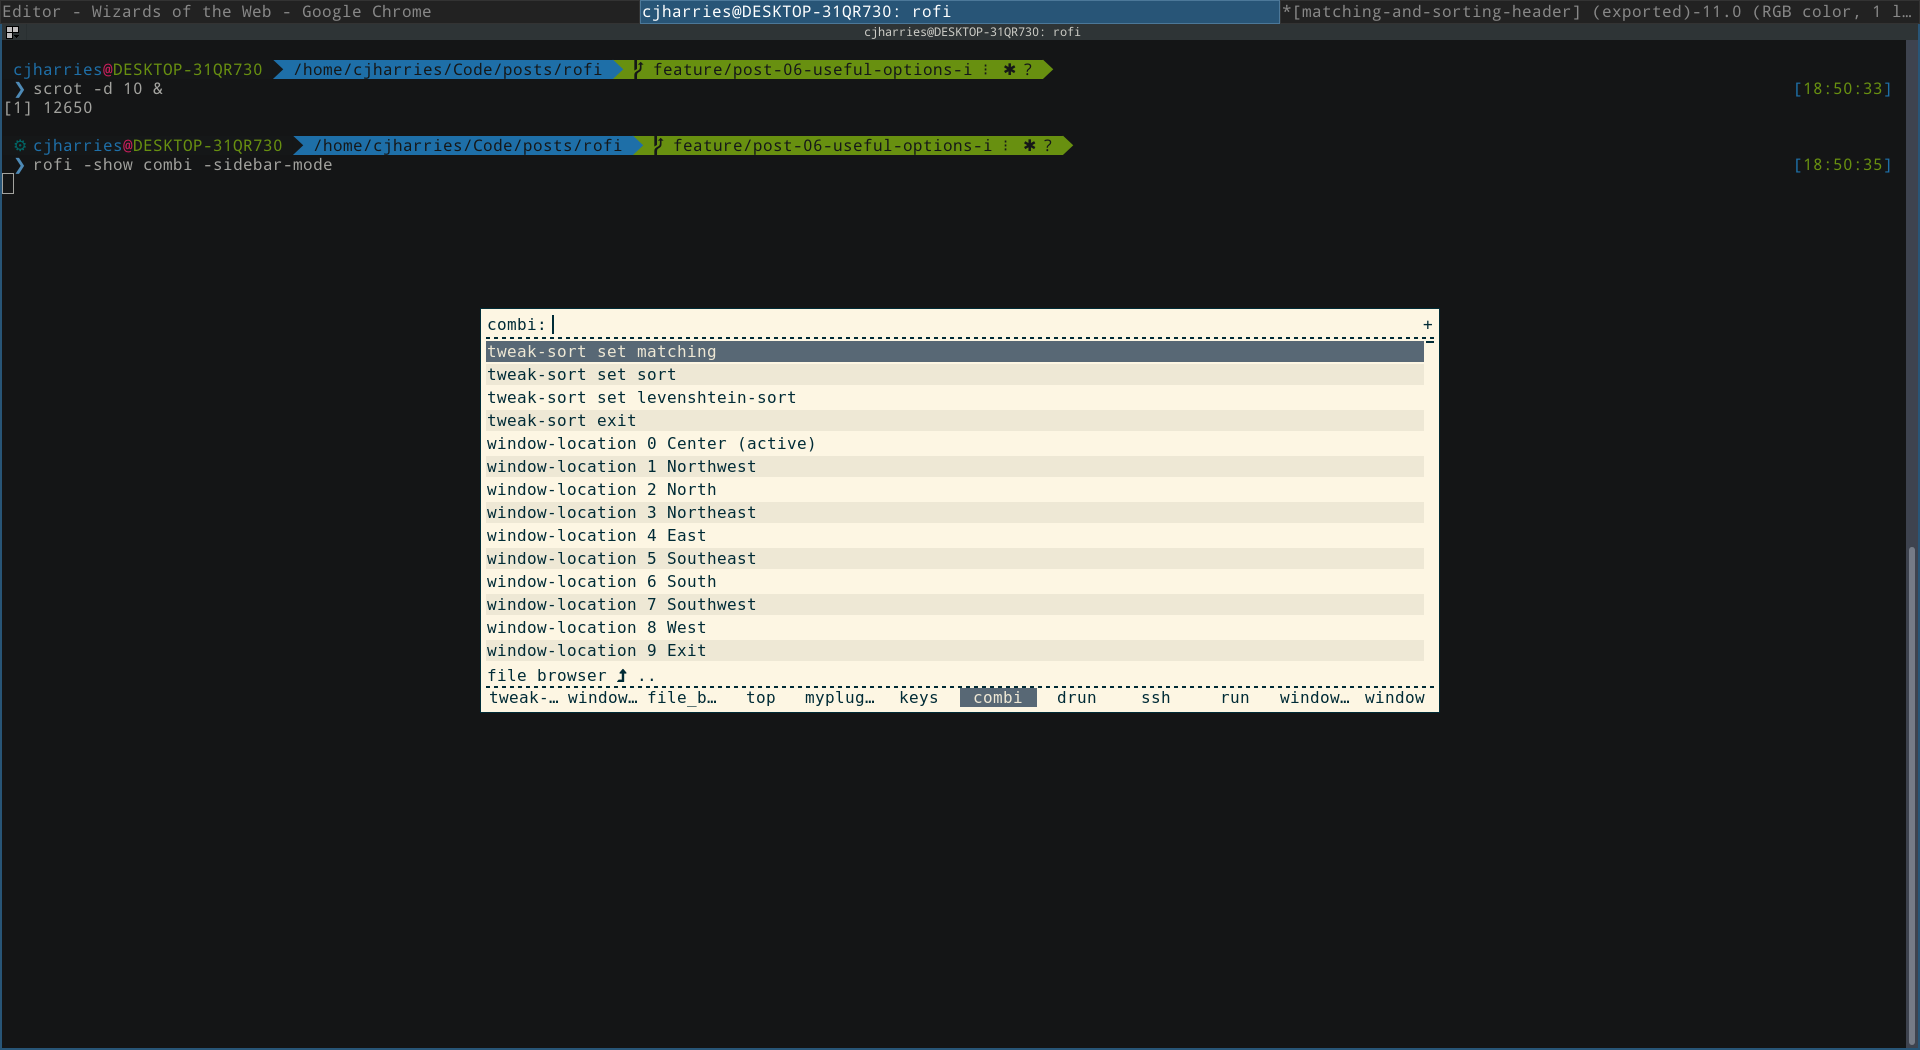This screenshot has height=1050, width=1920.
Task: Switch to the 'tweak-…' sidebar mode
Action: coord(524,697)
